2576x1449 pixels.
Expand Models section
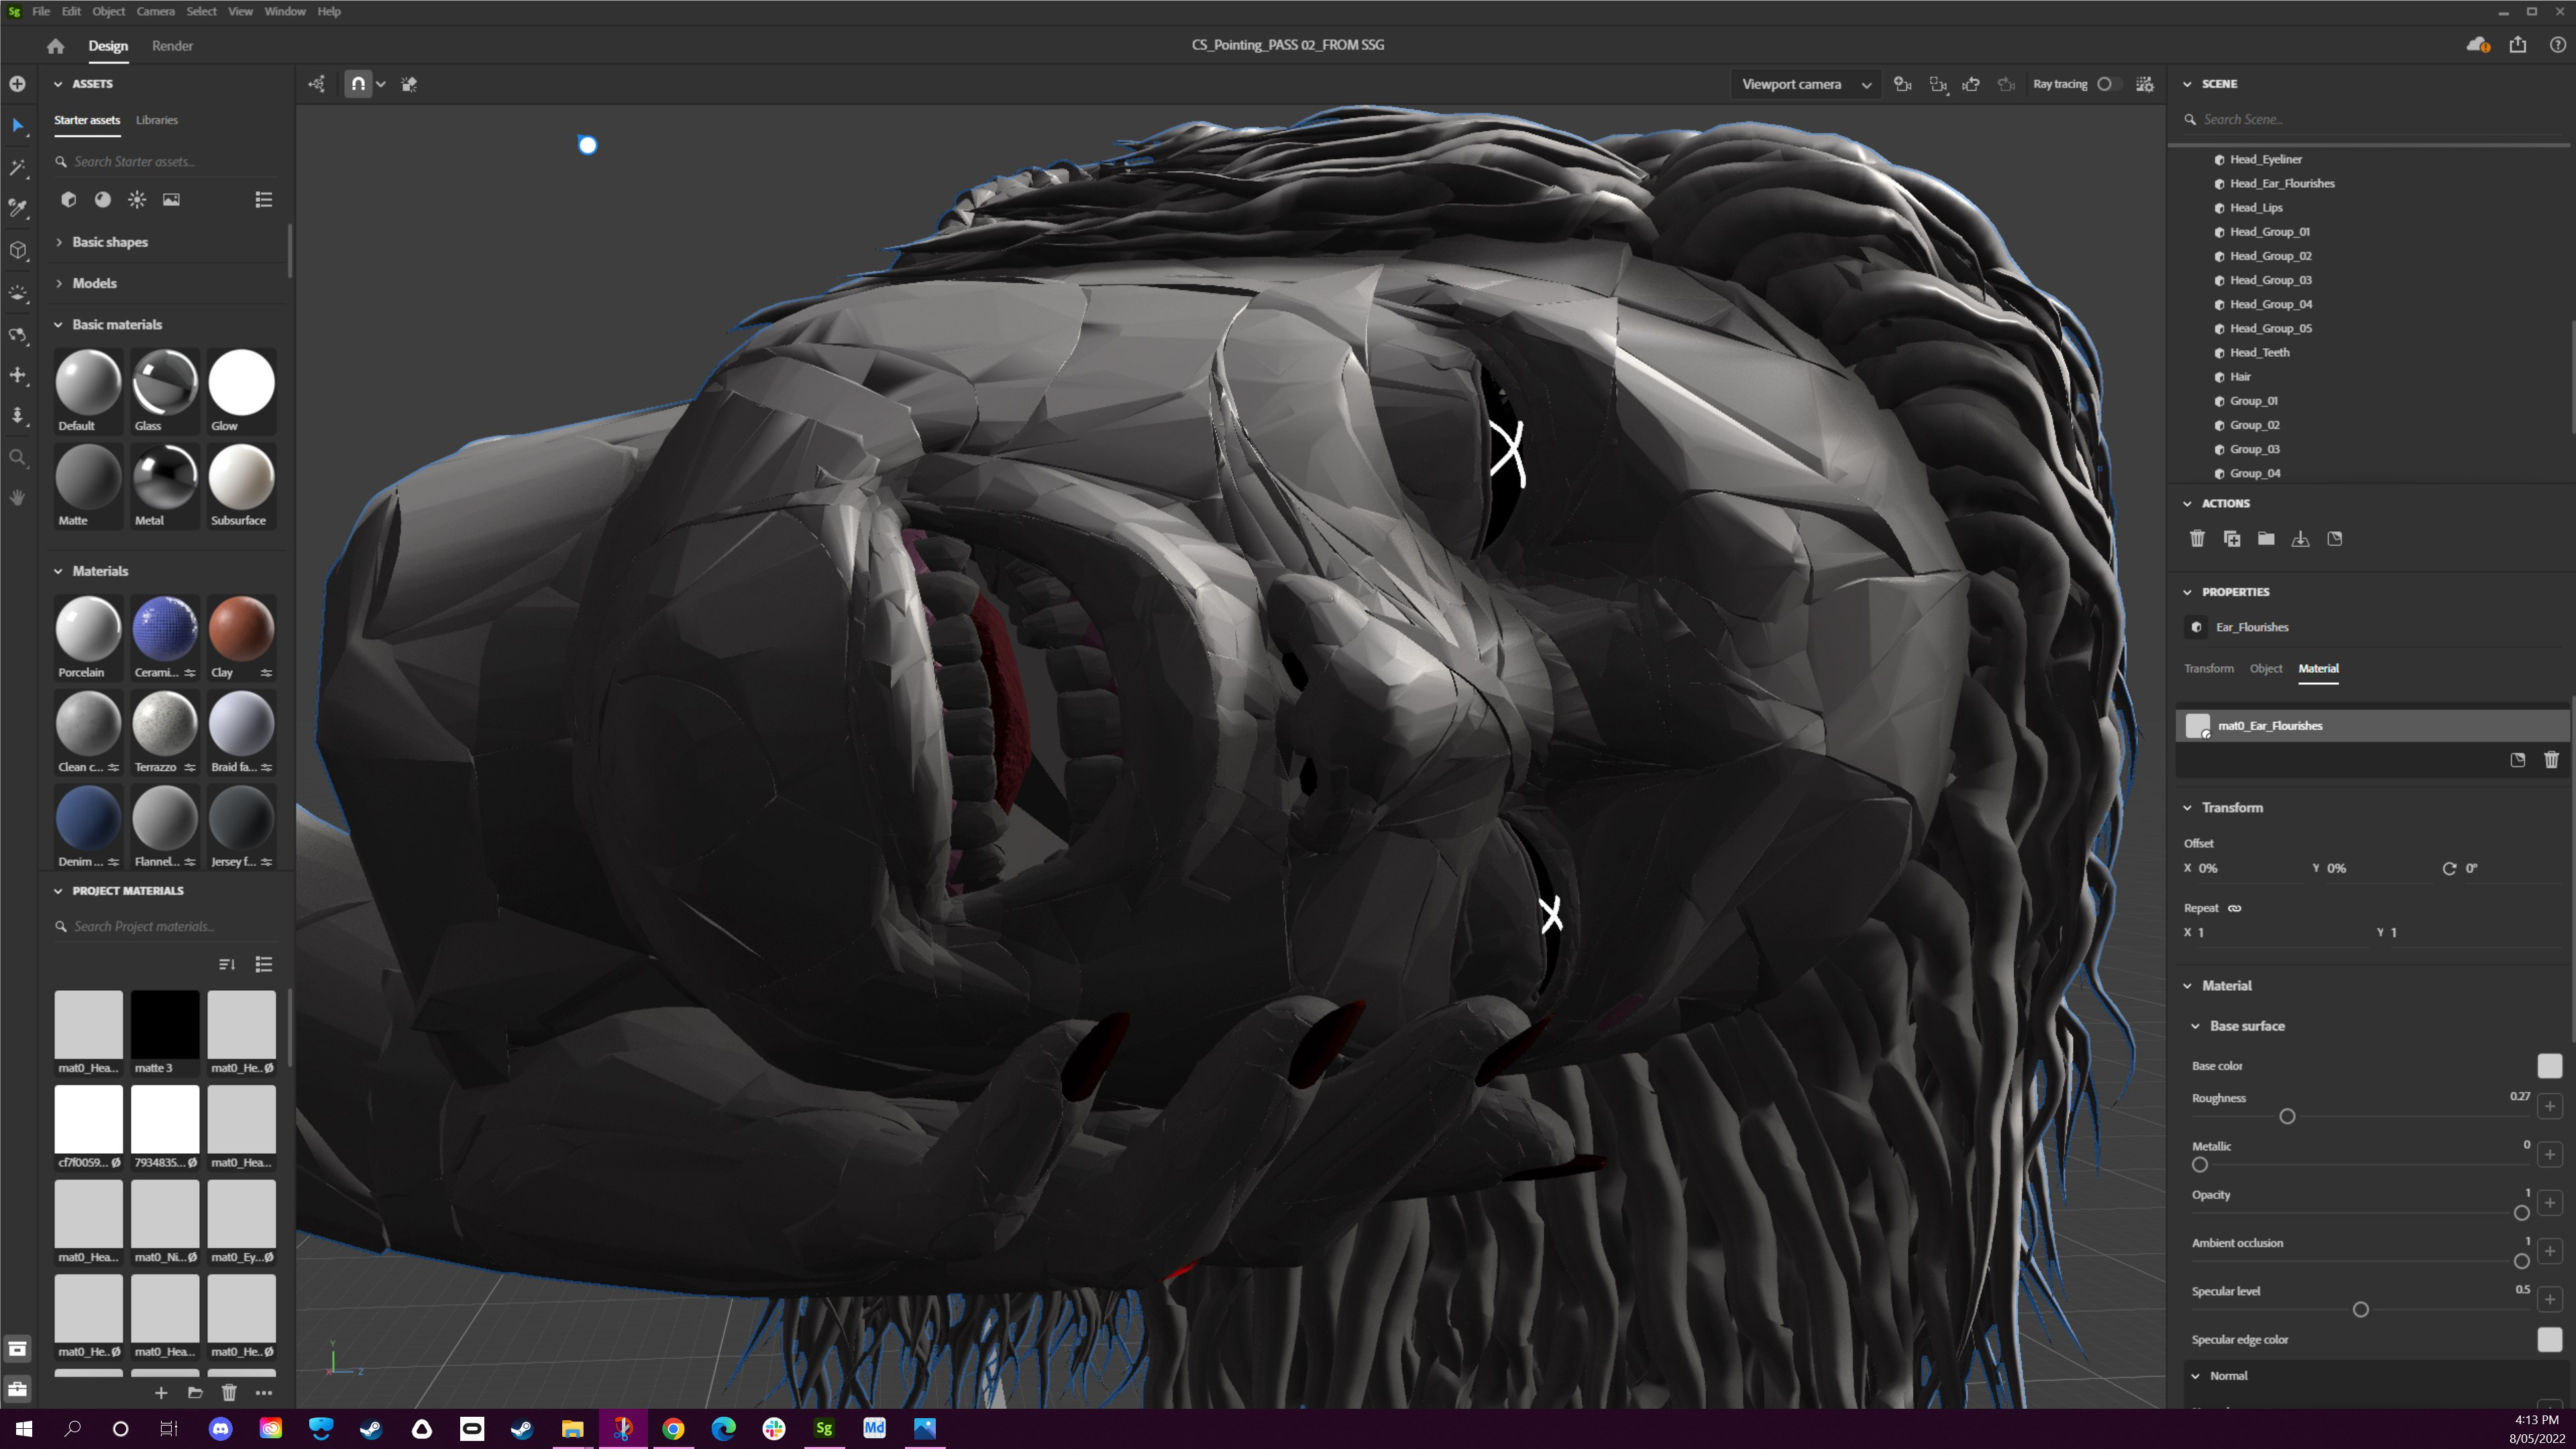[59, 283]
